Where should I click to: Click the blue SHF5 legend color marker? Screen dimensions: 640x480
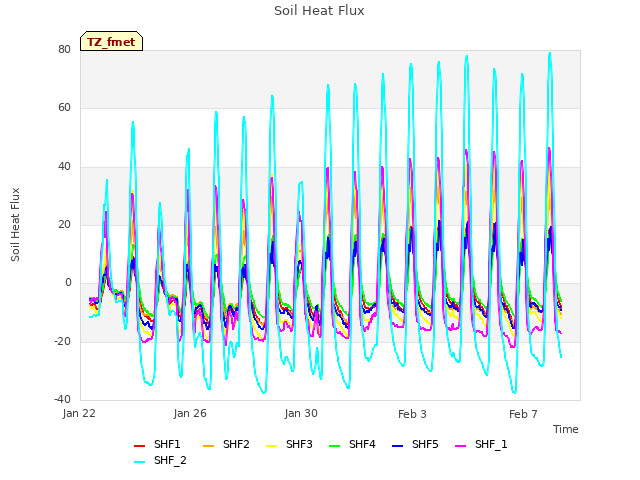coord(398,446)
